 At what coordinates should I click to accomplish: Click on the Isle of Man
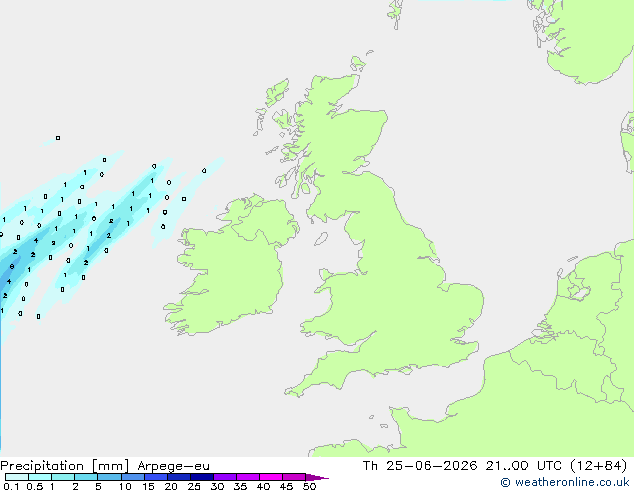(321, 239)
